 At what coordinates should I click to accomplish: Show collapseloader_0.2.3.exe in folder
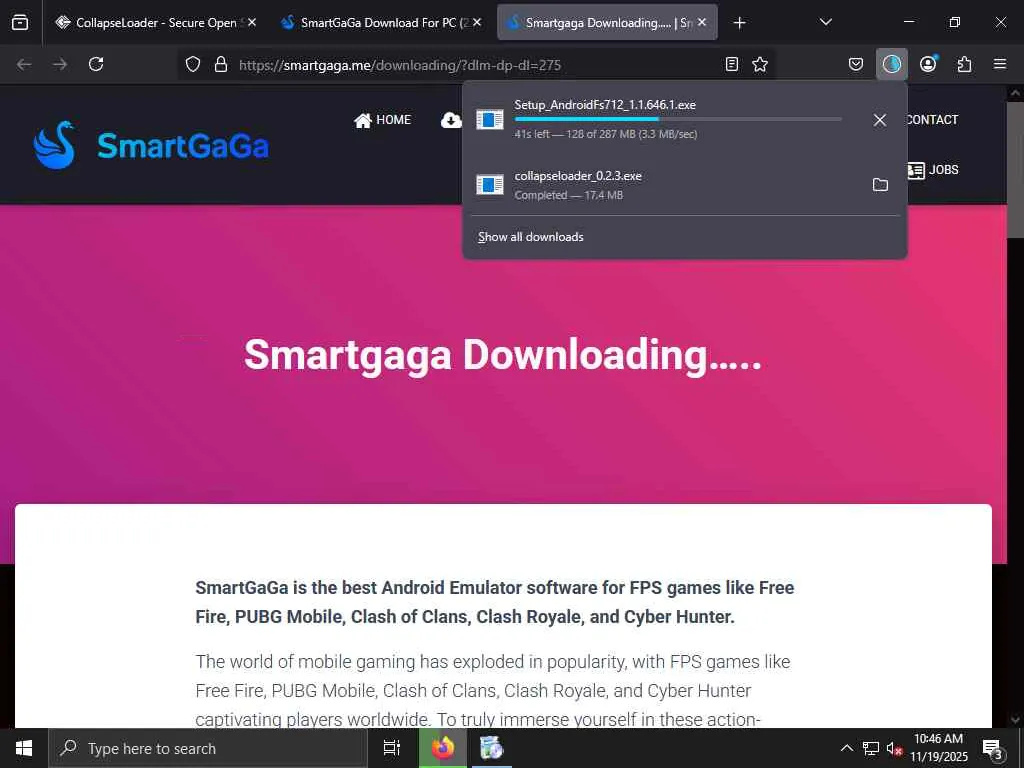[880, 185]
